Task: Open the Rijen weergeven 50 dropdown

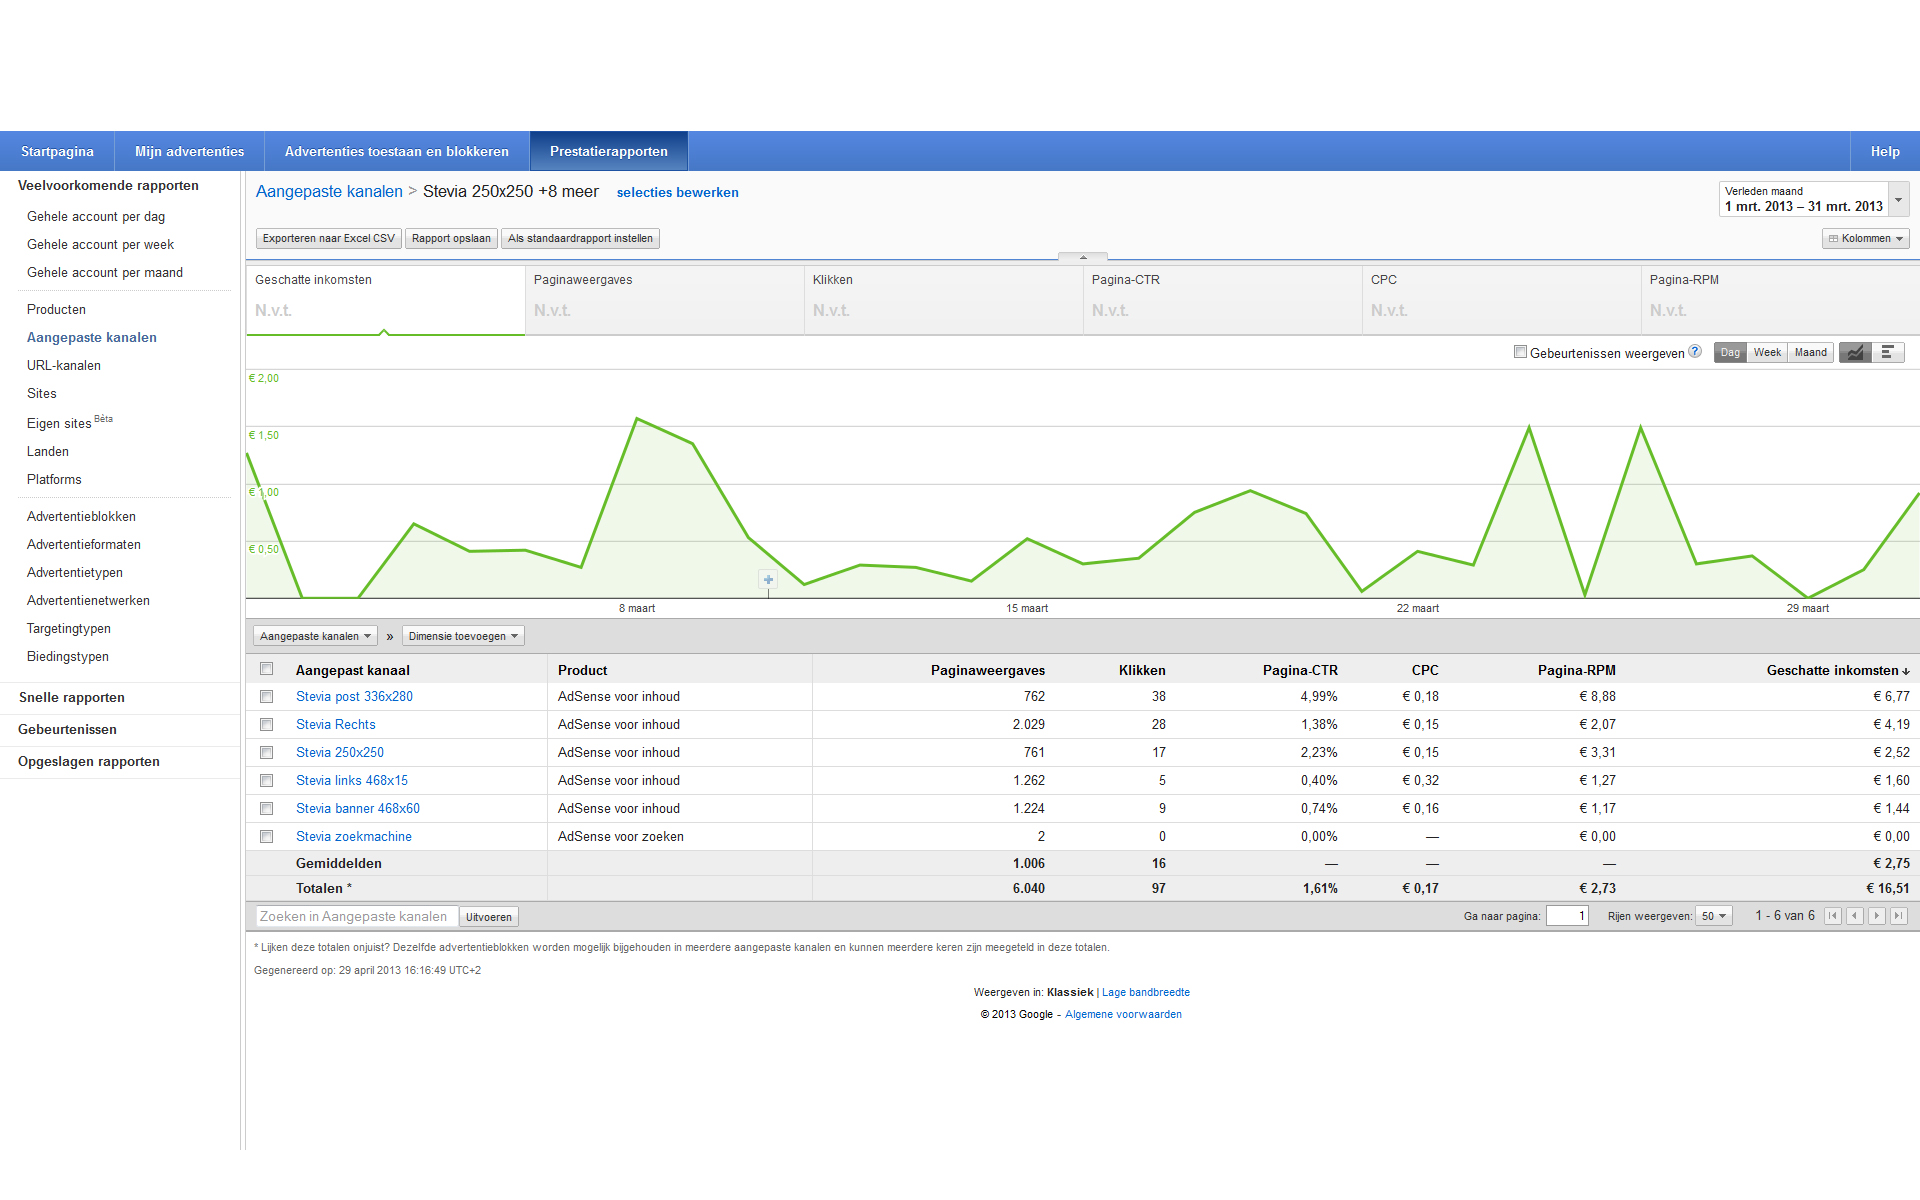Action: [x=1714, y=916]
